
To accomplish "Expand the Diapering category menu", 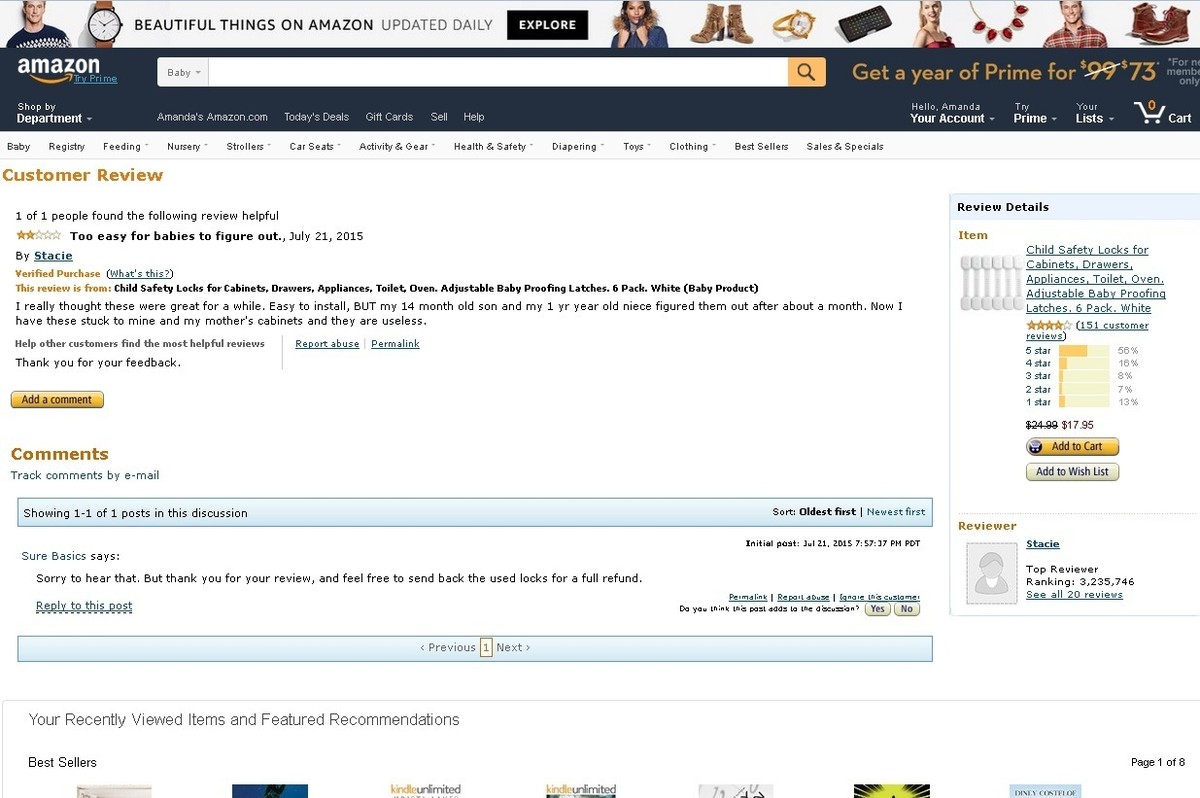I will pyautogui.click(x=578, y=146).
